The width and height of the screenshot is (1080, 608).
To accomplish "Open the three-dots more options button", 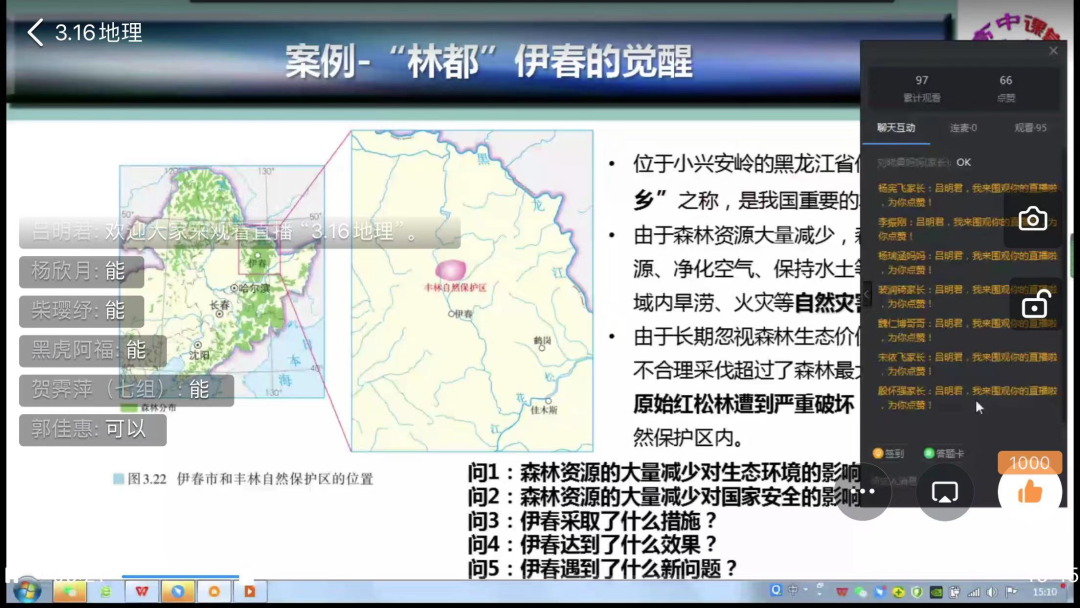I will pyautogui.click(x=864, y=492).
